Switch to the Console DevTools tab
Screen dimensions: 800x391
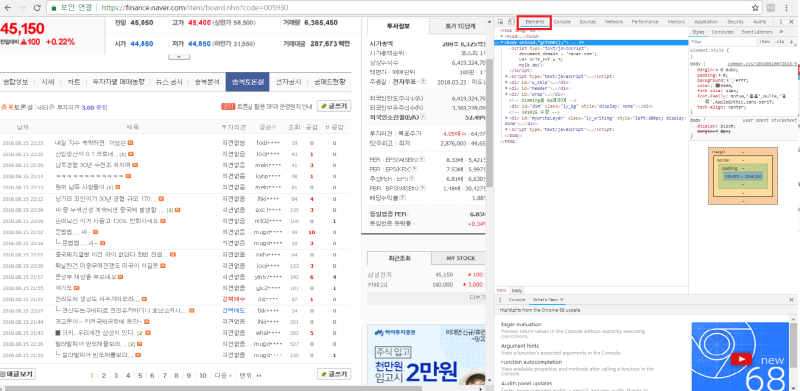coord(562,22)
